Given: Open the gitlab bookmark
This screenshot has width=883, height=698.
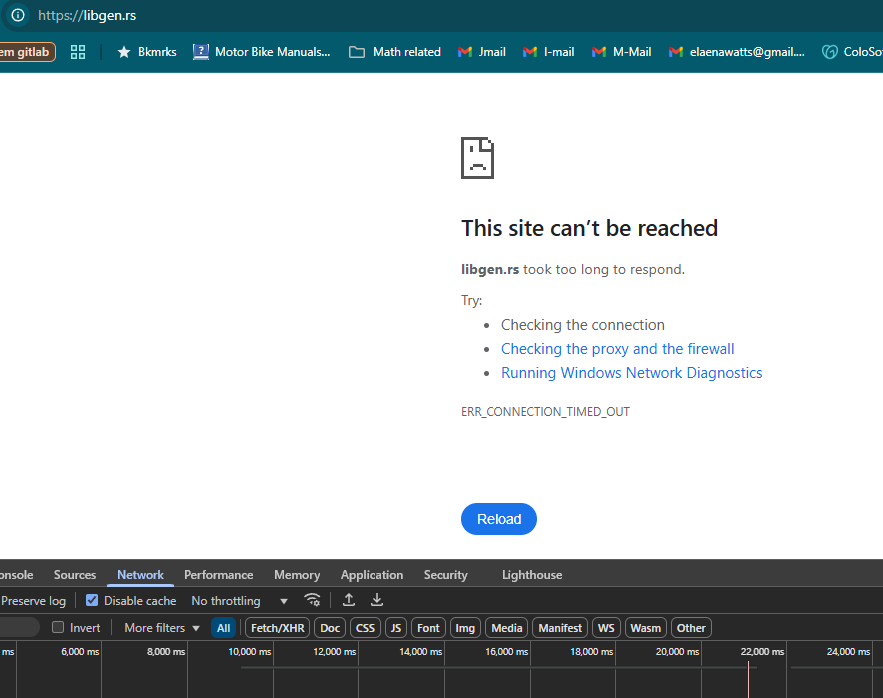Looking at the screenshot, I should (x=26, y=52).
